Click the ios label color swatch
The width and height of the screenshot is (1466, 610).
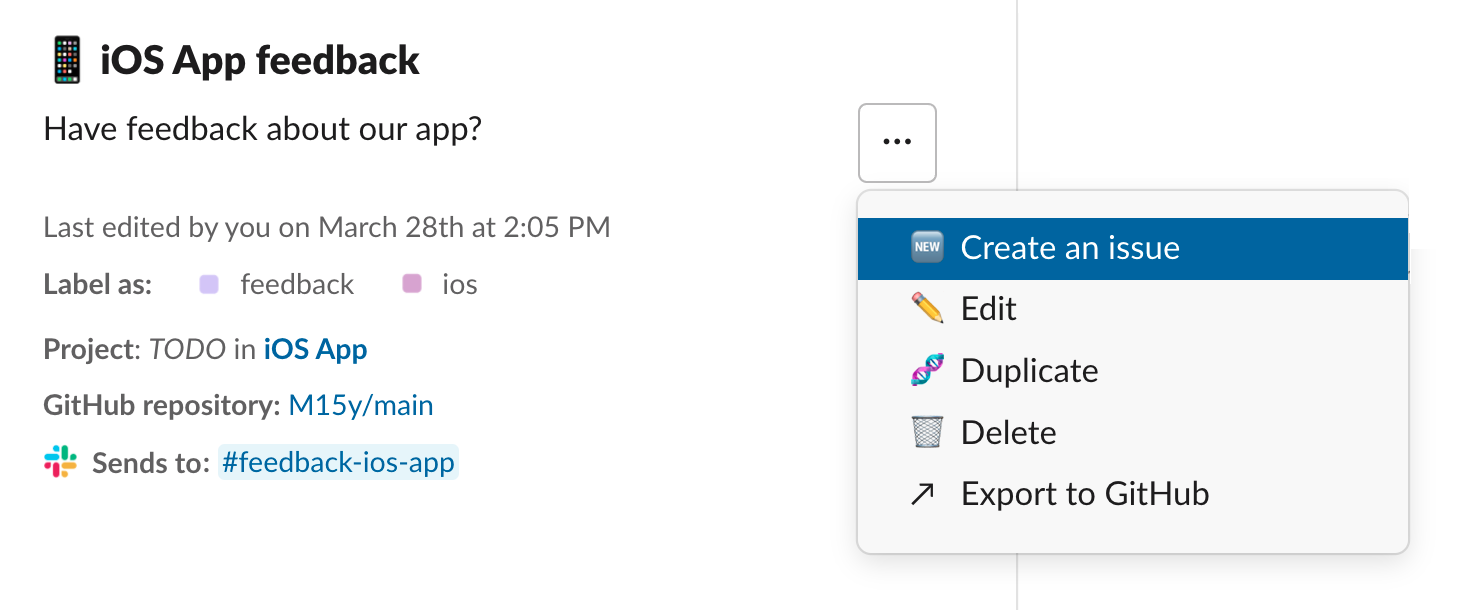[411, 285]
